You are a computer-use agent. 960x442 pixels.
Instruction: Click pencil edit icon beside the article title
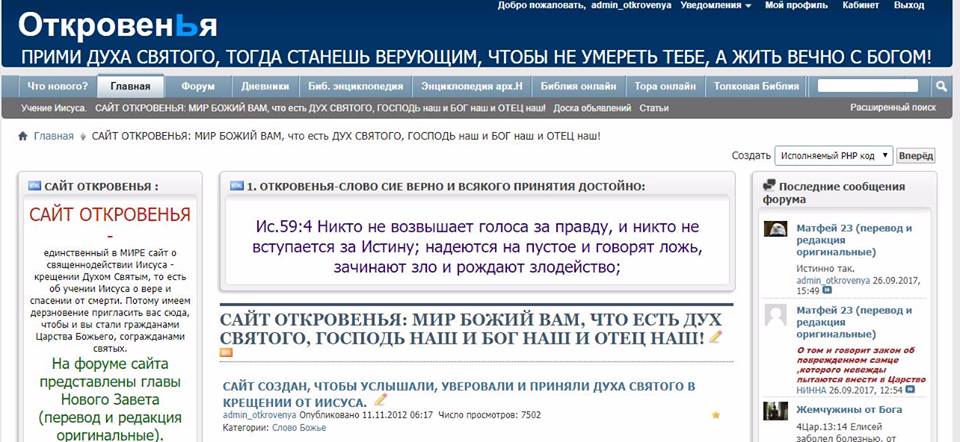408,401
